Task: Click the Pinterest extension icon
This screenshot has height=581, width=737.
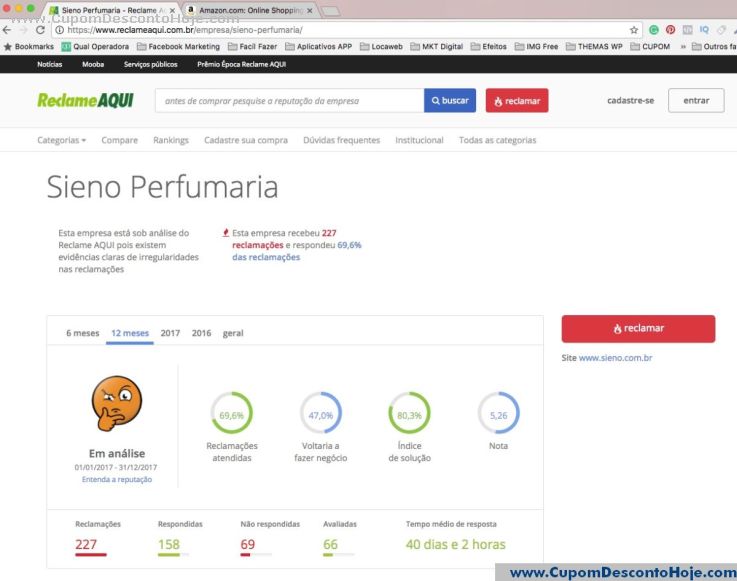Action: 670,30
